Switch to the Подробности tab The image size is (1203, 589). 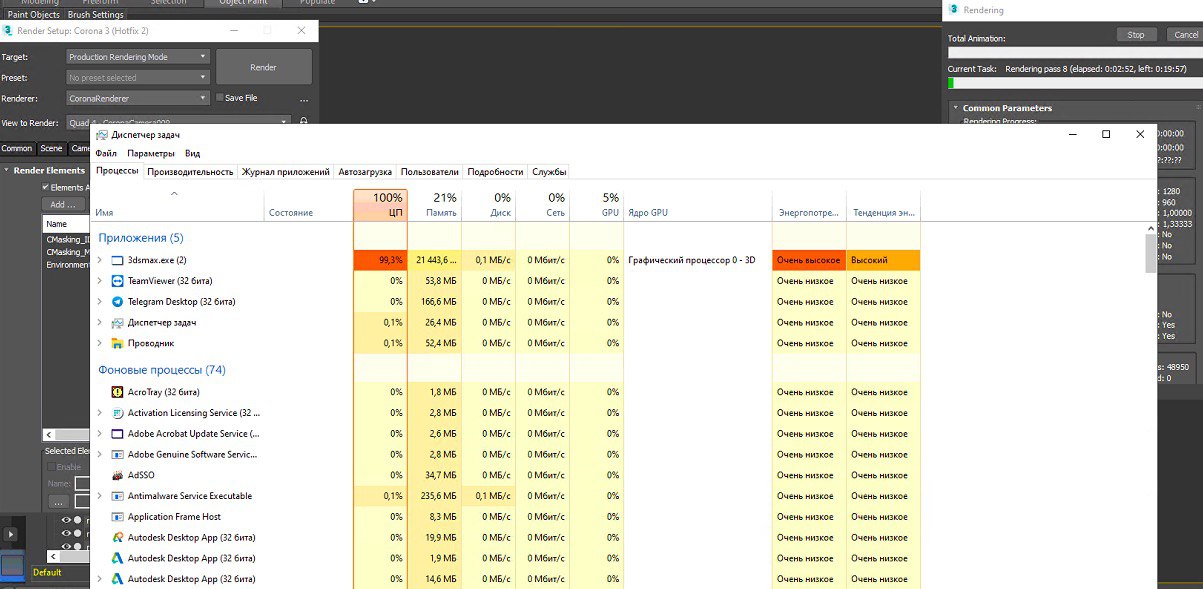click(495, 172)
